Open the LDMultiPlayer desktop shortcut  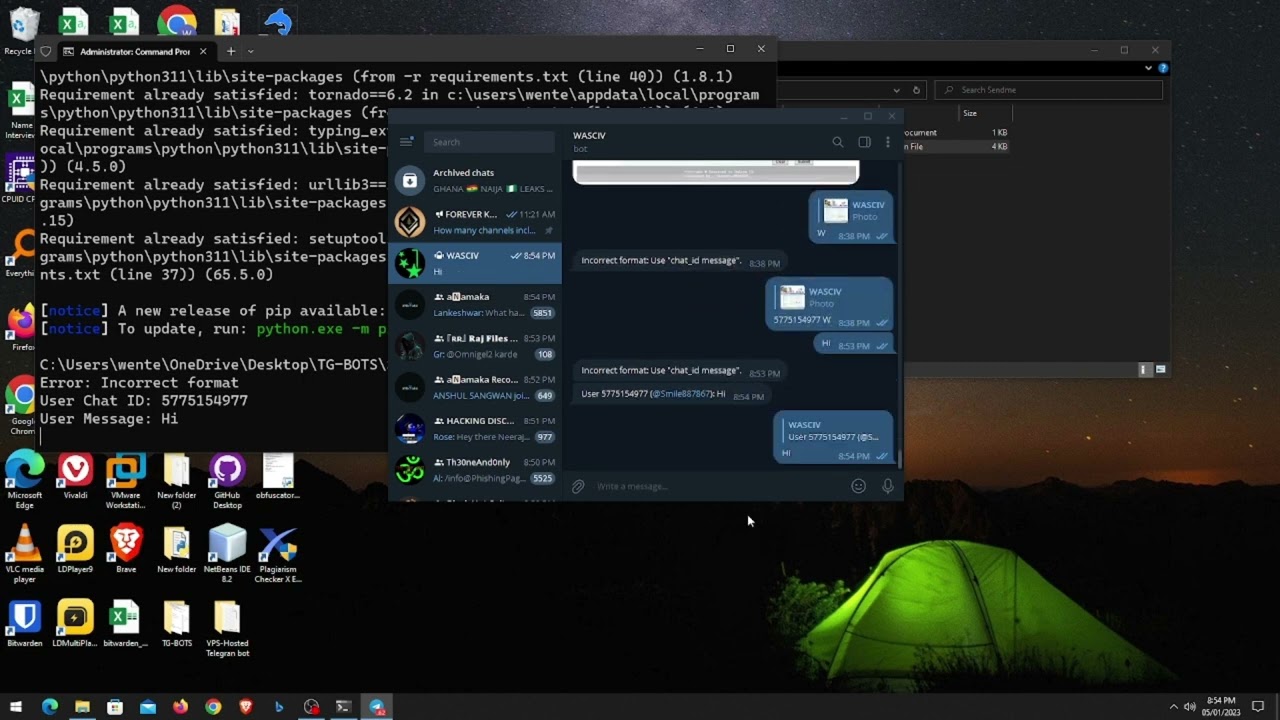(x=74, y=623)
